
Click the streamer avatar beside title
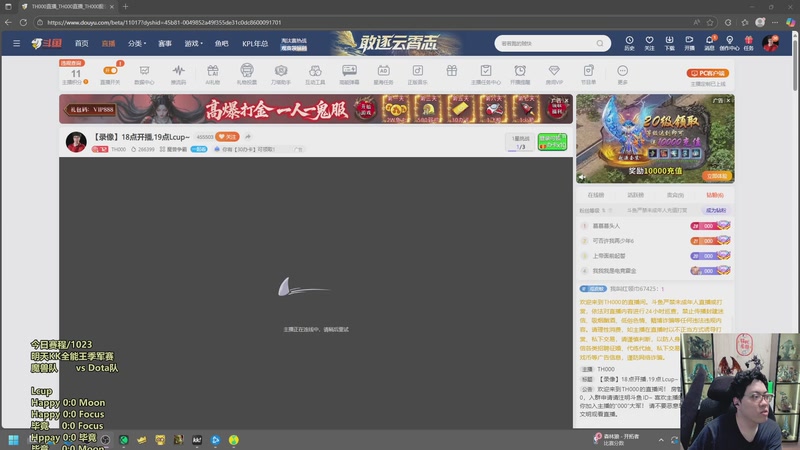76,141
